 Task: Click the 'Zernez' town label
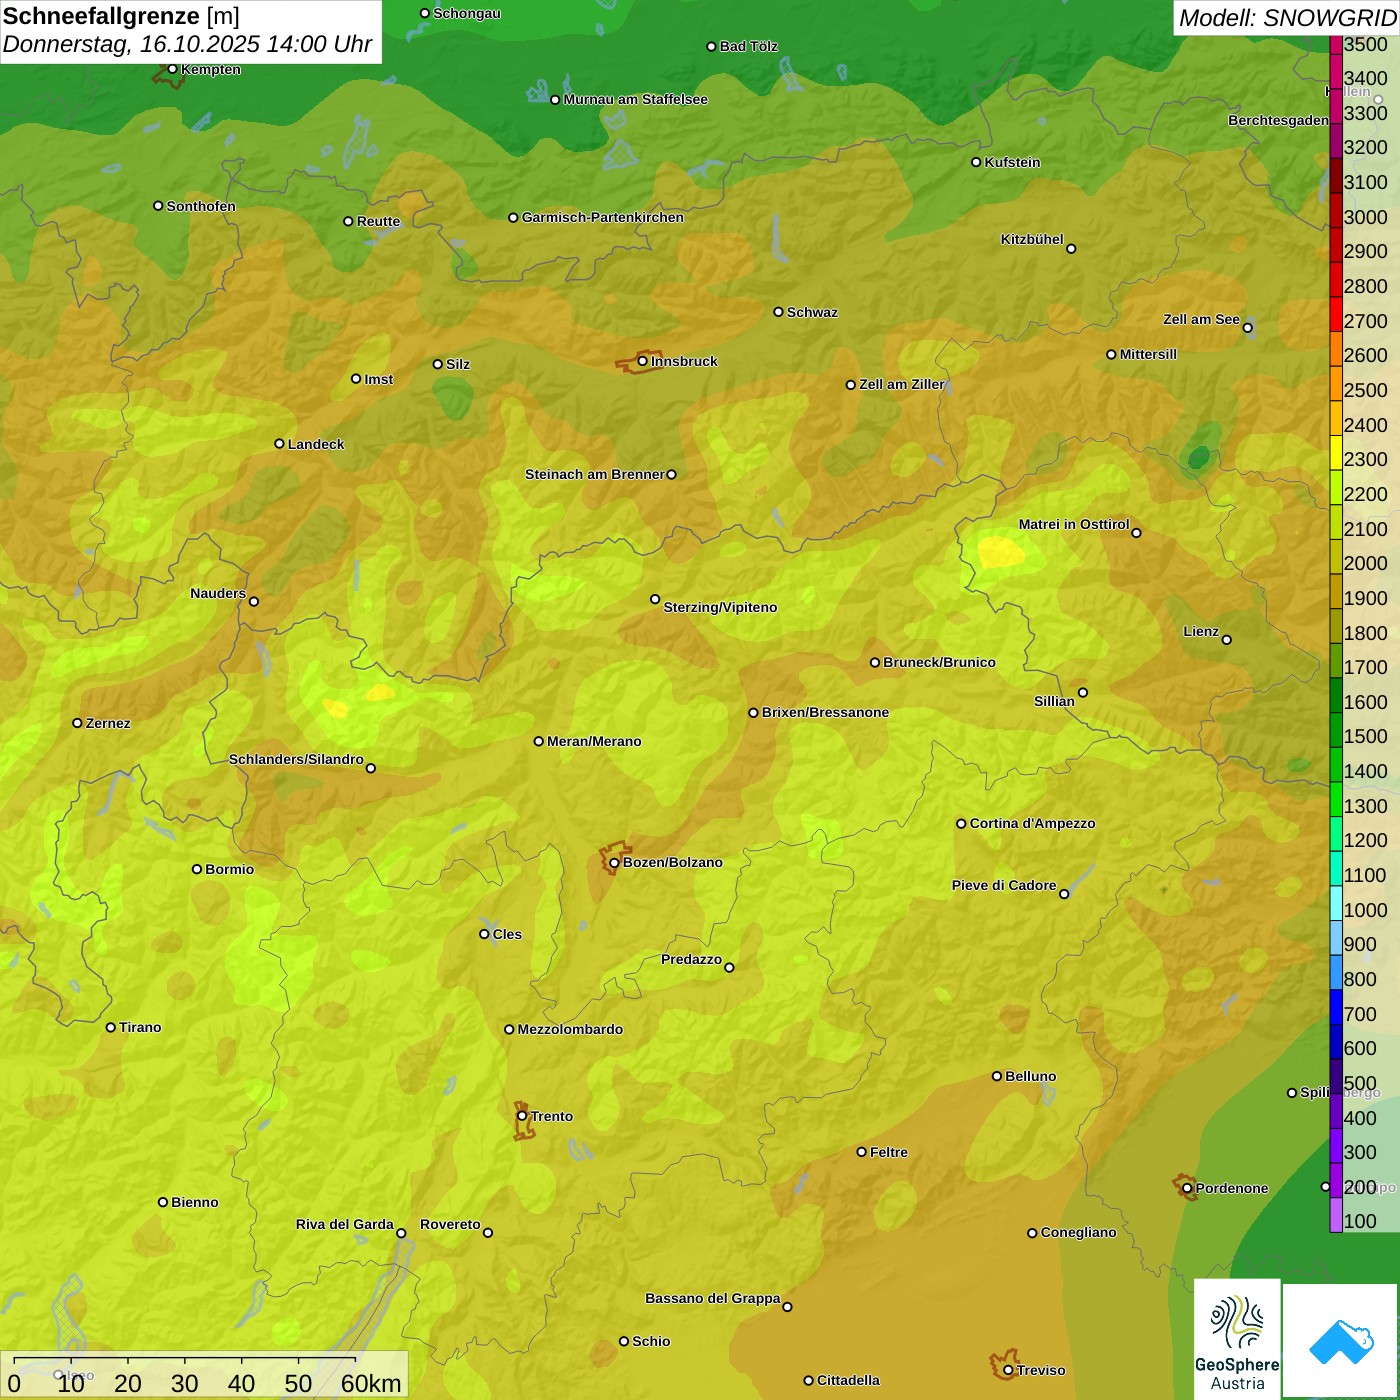108,724
